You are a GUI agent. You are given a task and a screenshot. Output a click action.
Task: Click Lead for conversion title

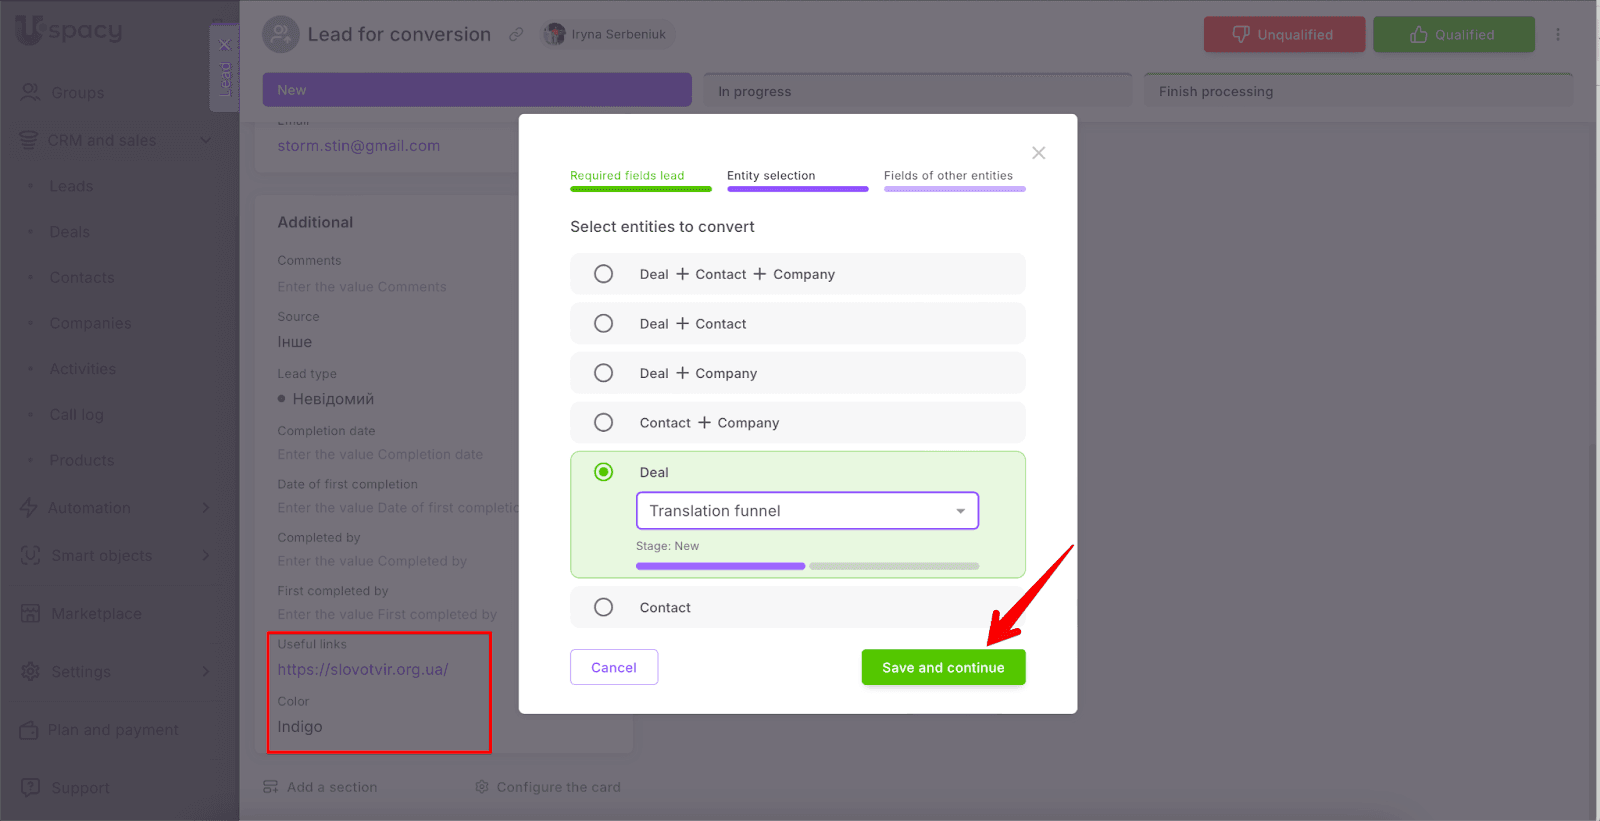(x=399, y=34)
